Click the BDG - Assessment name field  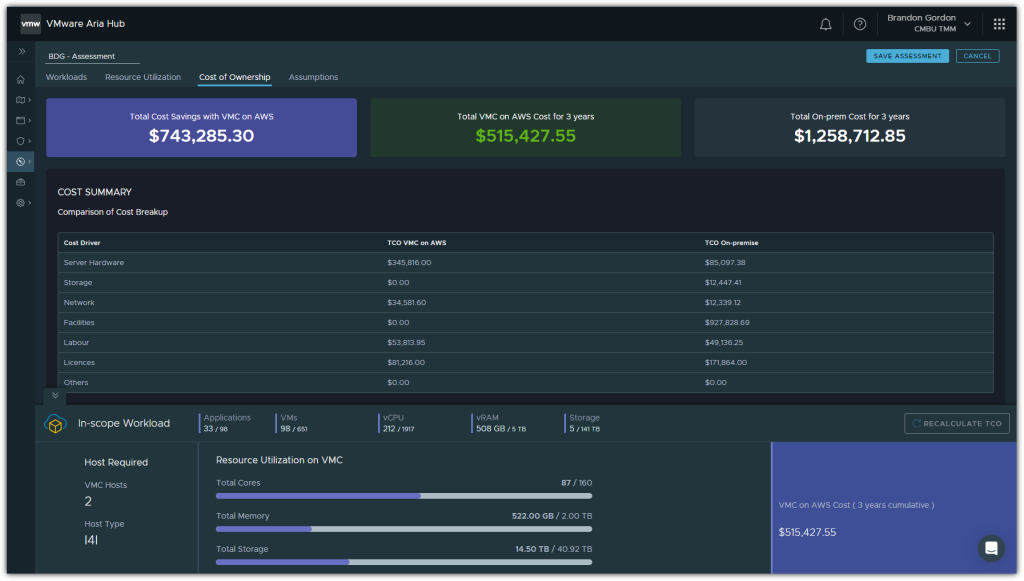click(x=92, y=57)
